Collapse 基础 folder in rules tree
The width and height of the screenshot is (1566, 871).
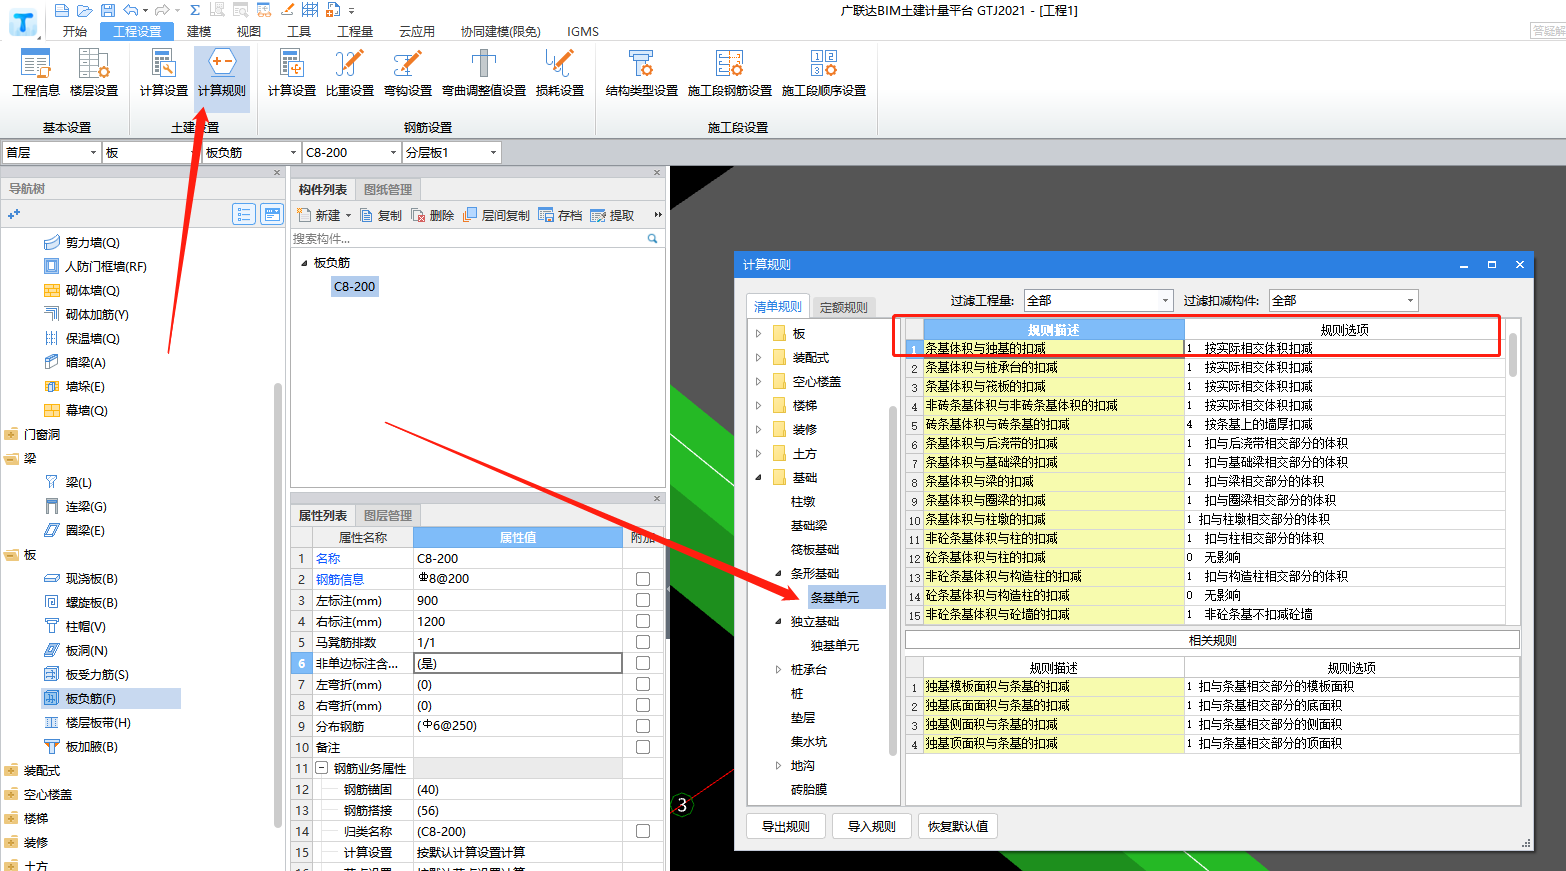[758, 478]
